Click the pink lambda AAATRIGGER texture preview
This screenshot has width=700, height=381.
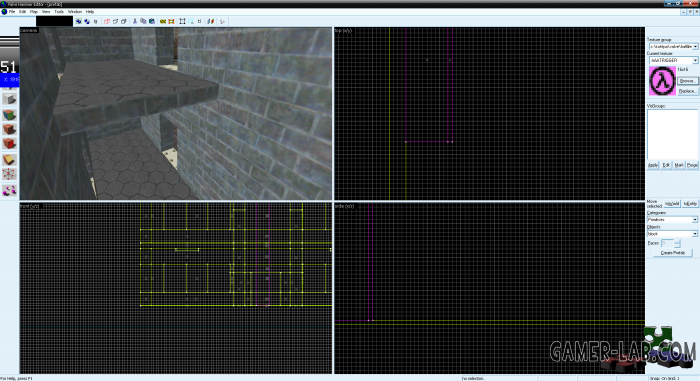tap(662, 81)
